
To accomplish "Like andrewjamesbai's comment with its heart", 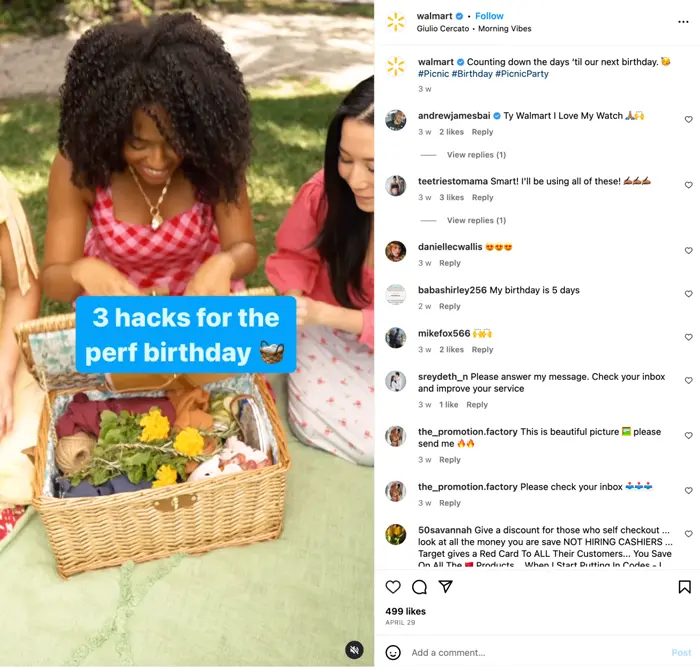I will coord(688,119).
